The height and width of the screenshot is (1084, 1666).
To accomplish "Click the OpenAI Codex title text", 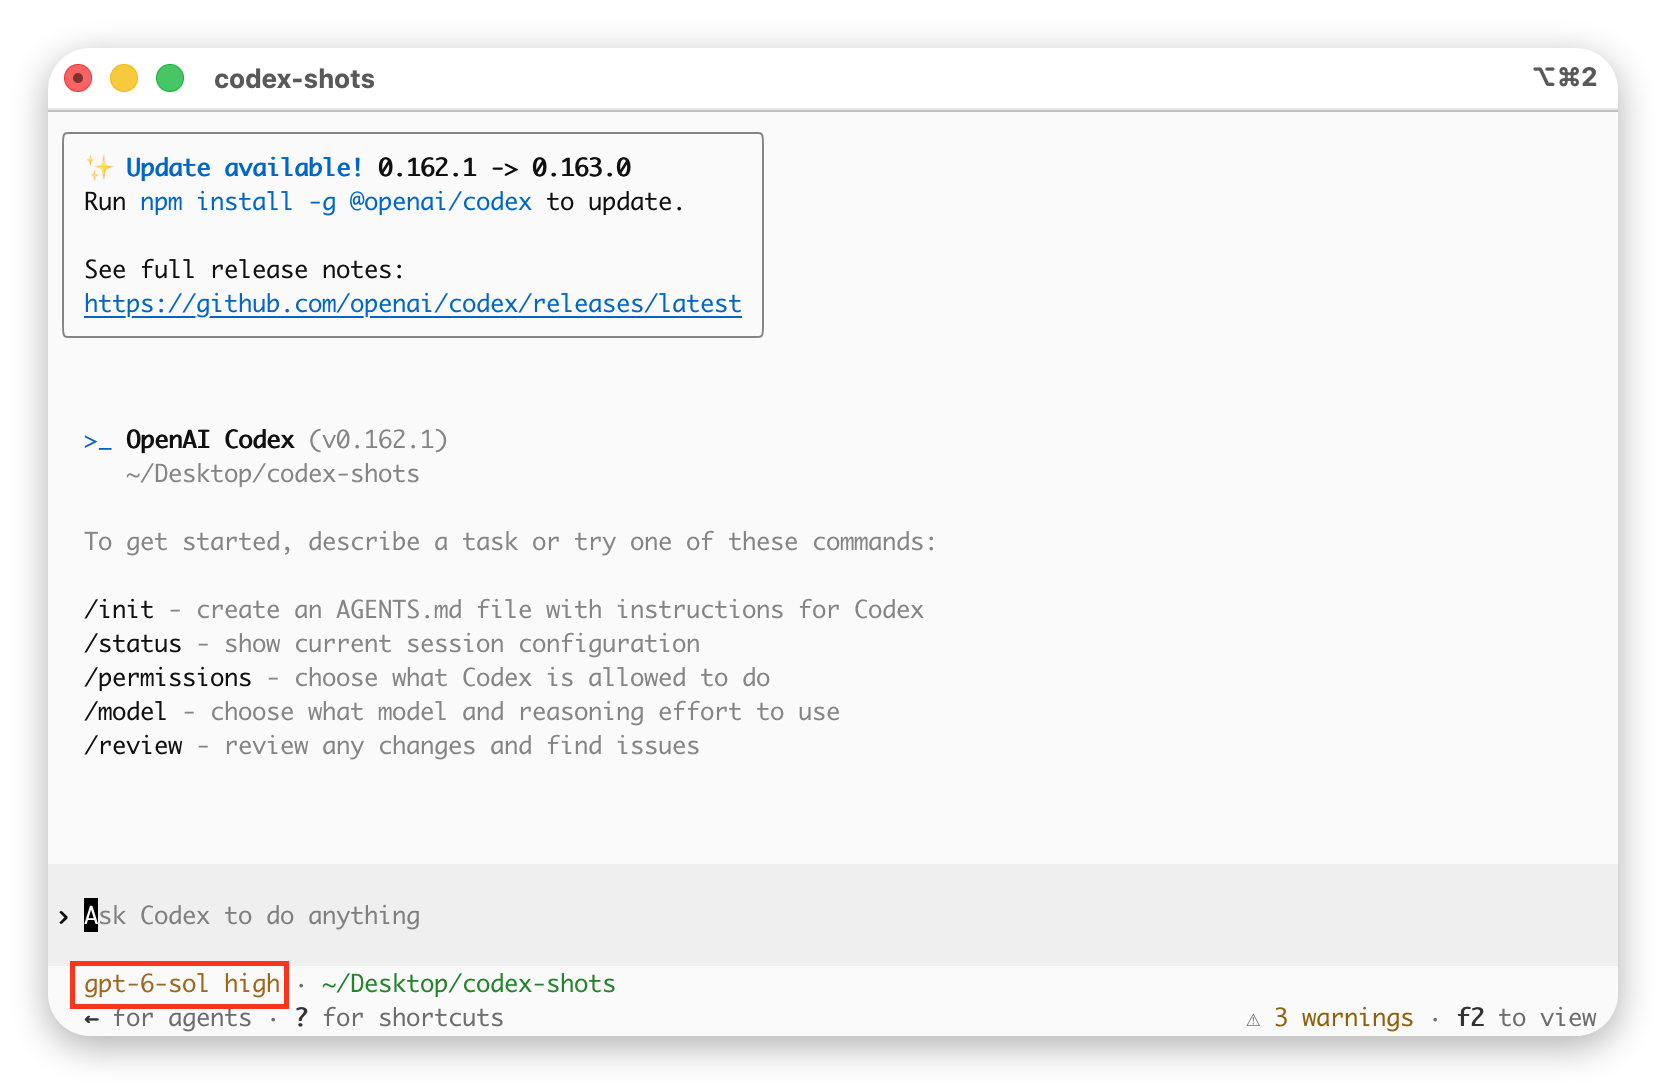I will point(210,440).
